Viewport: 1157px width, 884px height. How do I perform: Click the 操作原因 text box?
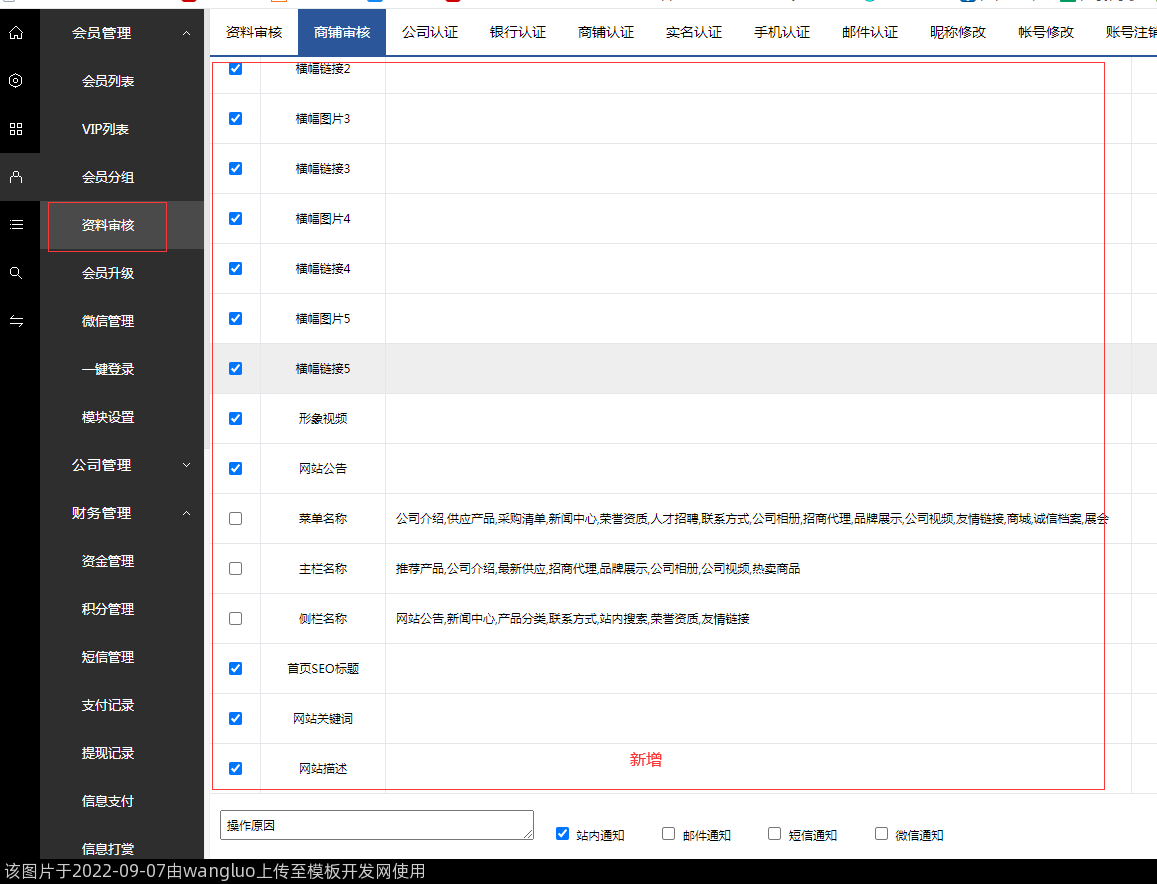pyautogui.click(x=376, y=825)
